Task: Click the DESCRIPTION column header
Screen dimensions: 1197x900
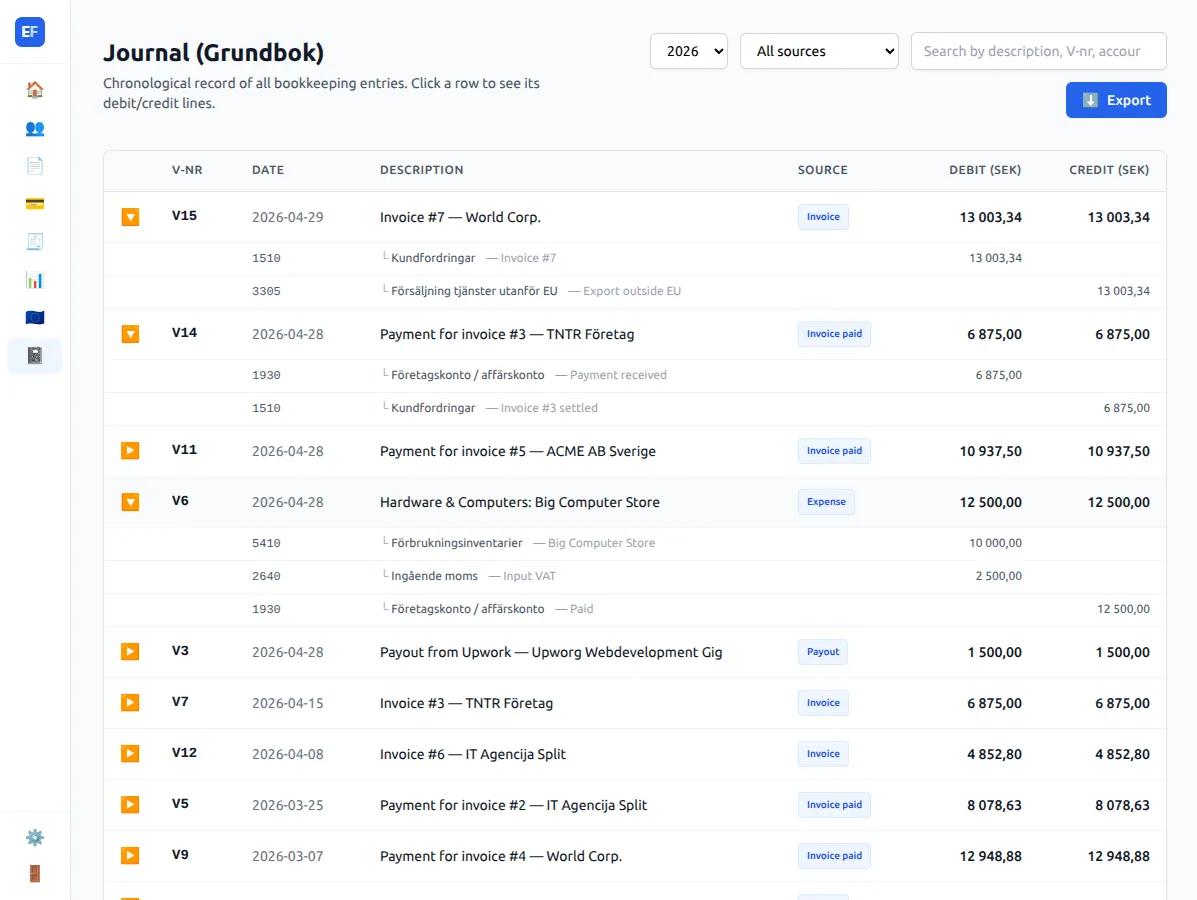Action: pos(421,170)
